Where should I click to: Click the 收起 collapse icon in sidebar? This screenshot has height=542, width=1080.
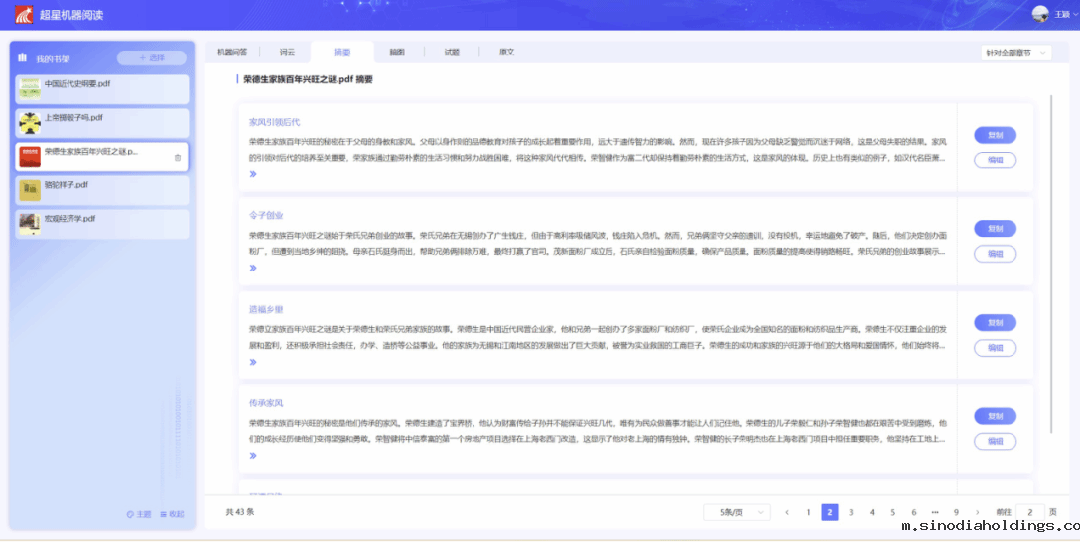click(162, 514)
